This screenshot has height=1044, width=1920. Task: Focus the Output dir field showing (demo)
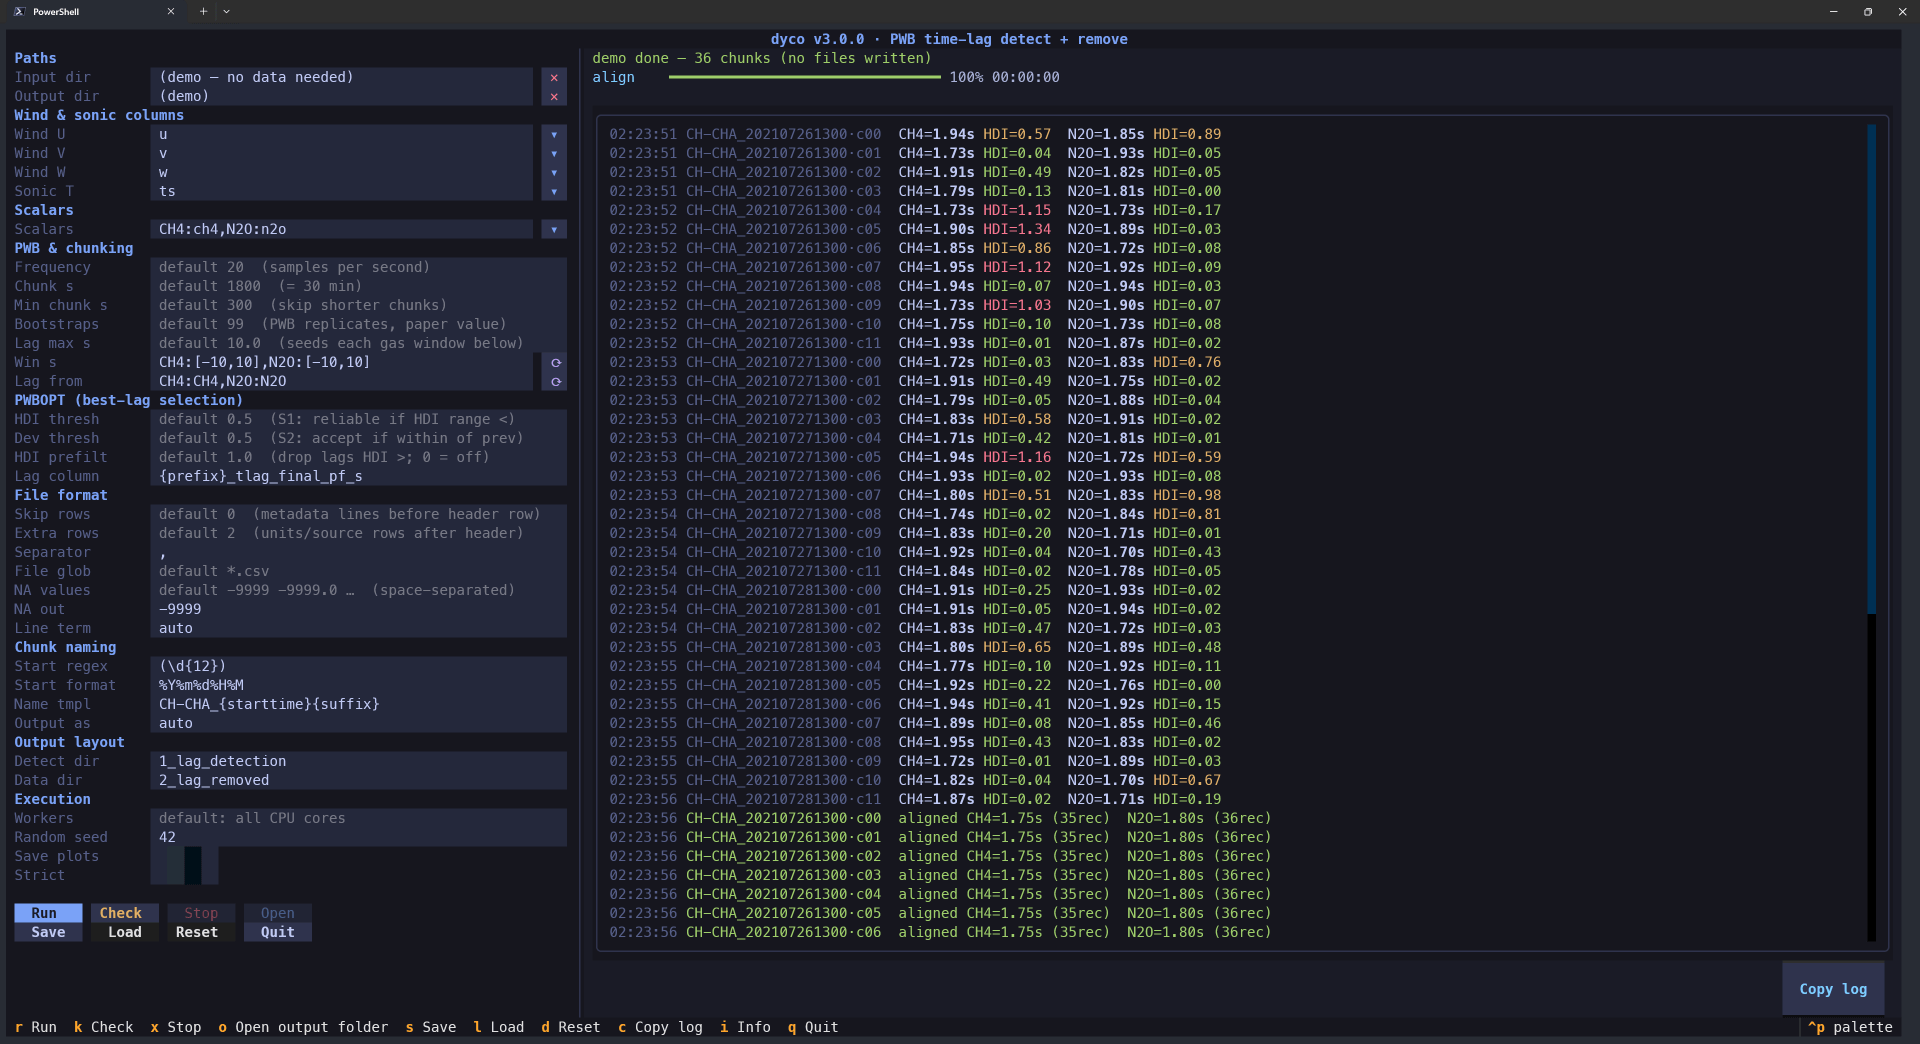pyautogui.click(x=341, y=96)
